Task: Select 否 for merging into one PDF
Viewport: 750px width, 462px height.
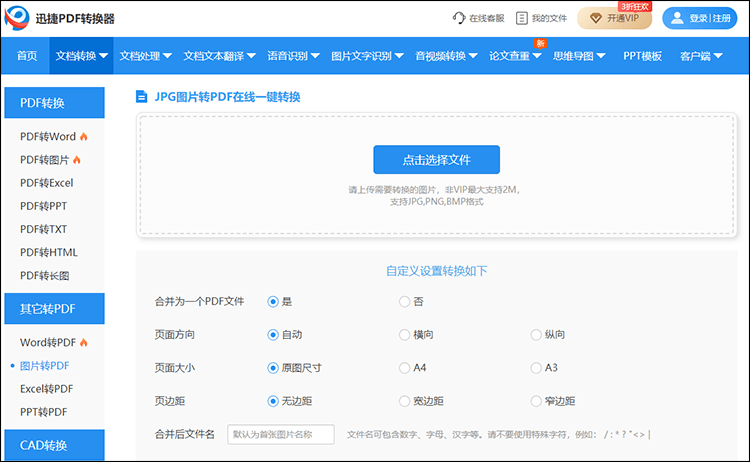Action: [x=404, y=301]
